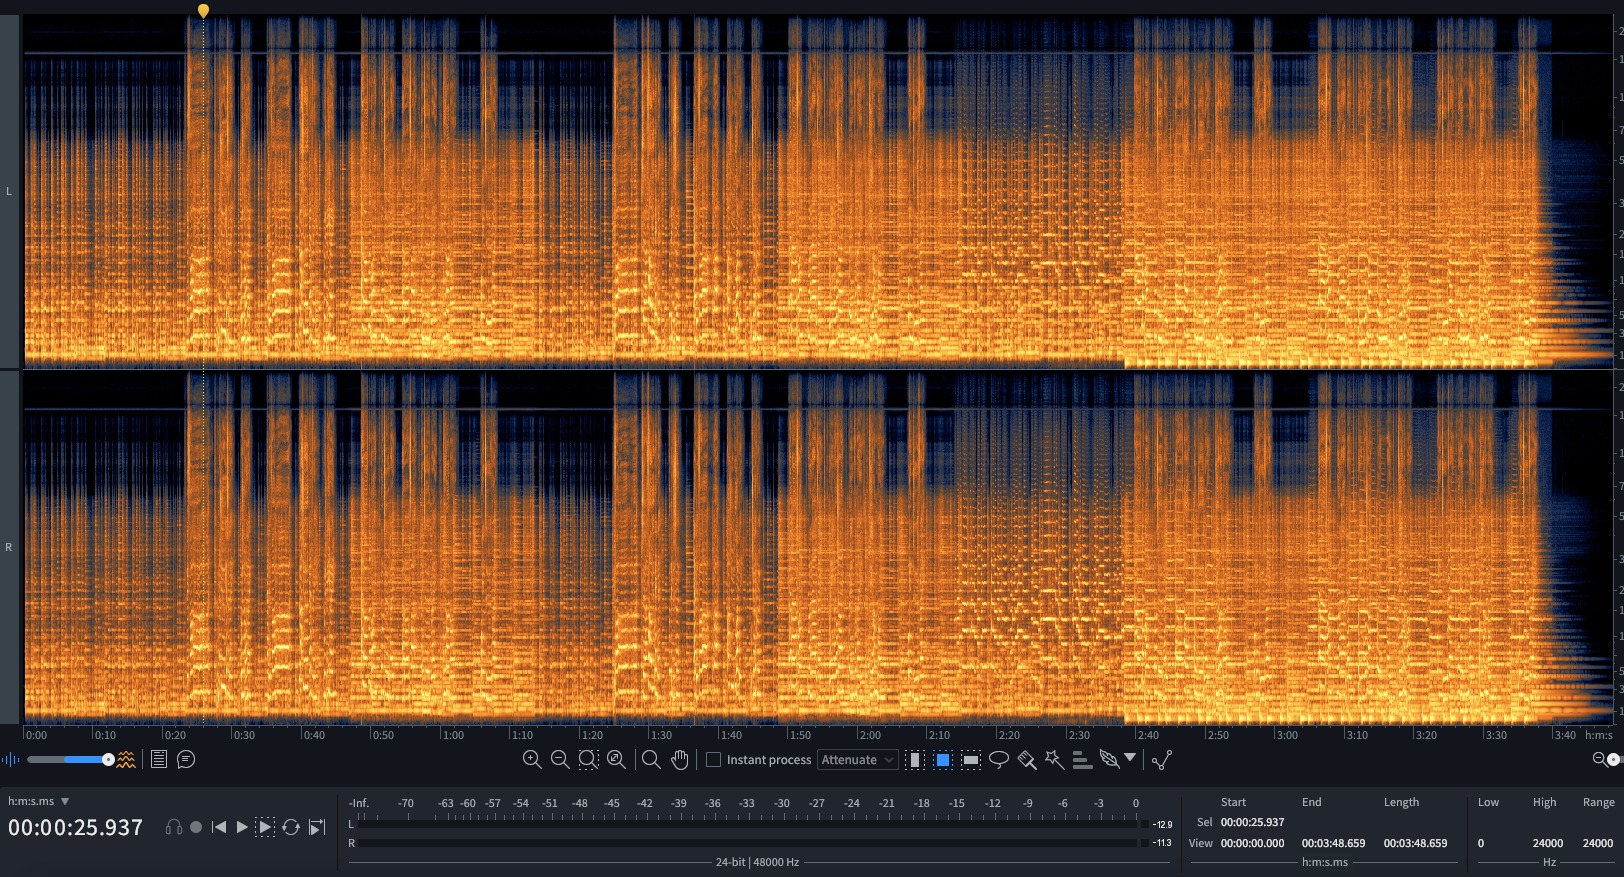The width and height of the screenshot is (1624, 877).
Task: Select the Magic Wand selection tool
Action: tap(1054, 760)
